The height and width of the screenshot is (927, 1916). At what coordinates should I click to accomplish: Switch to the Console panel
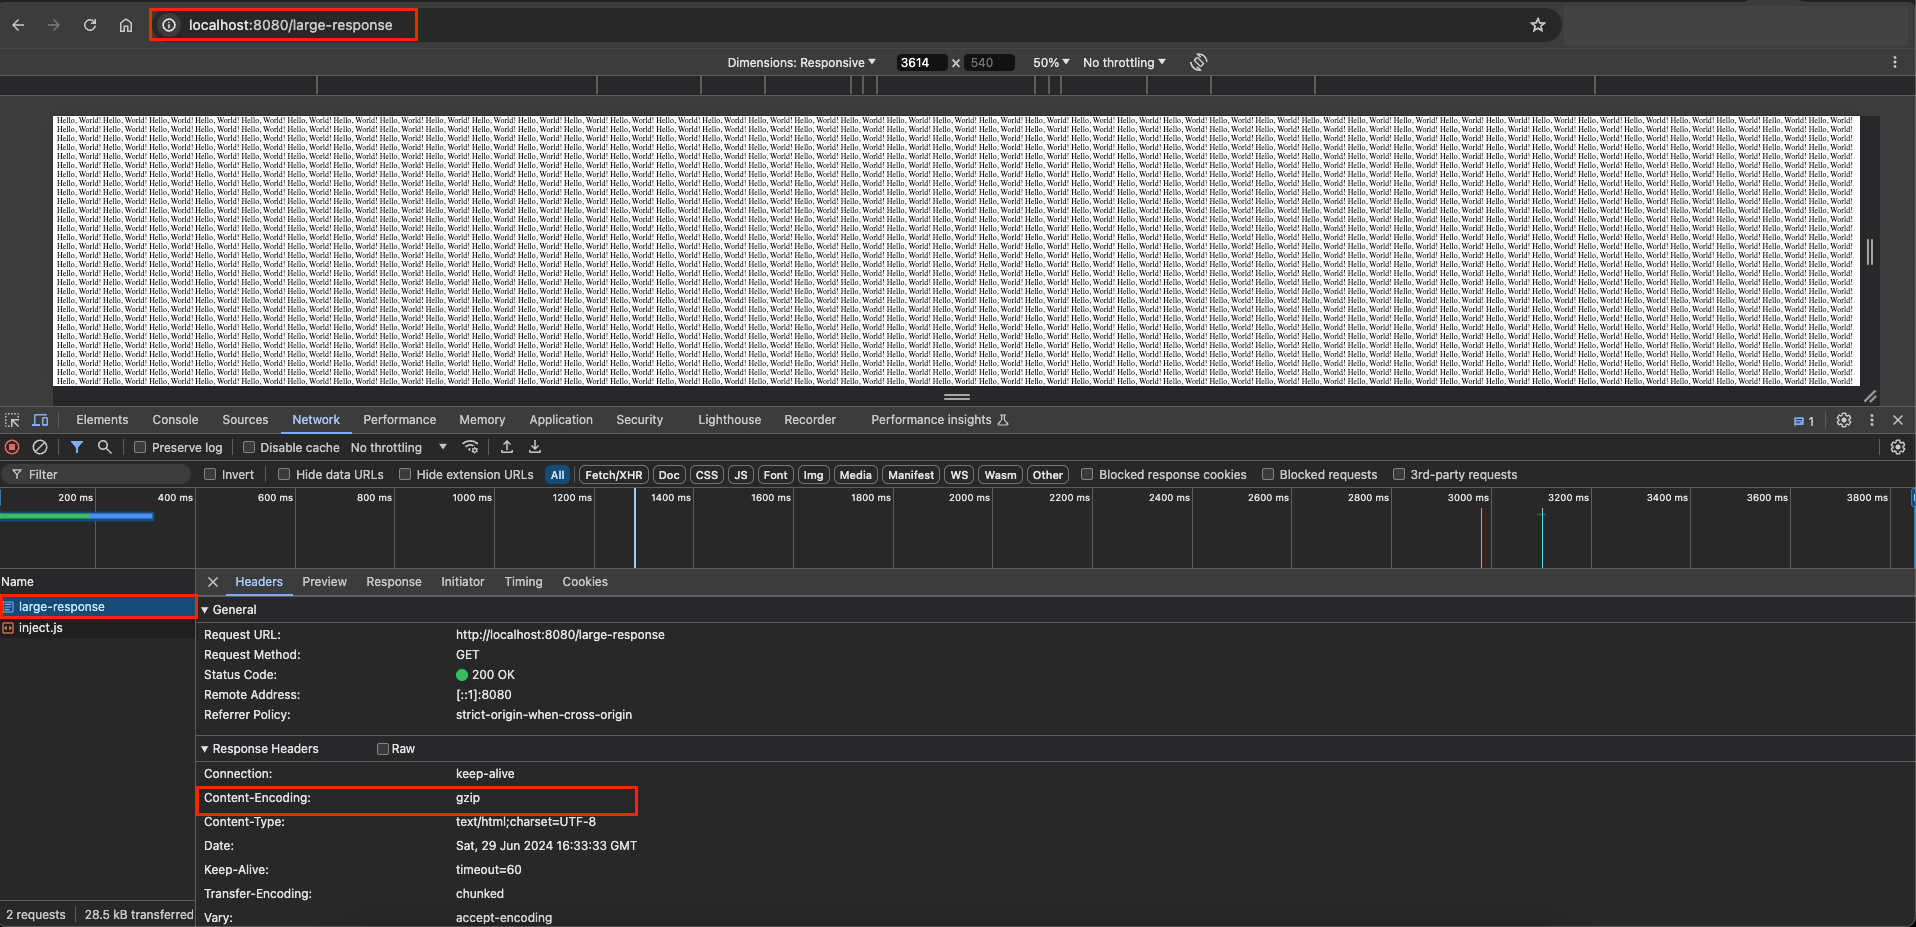175,419
